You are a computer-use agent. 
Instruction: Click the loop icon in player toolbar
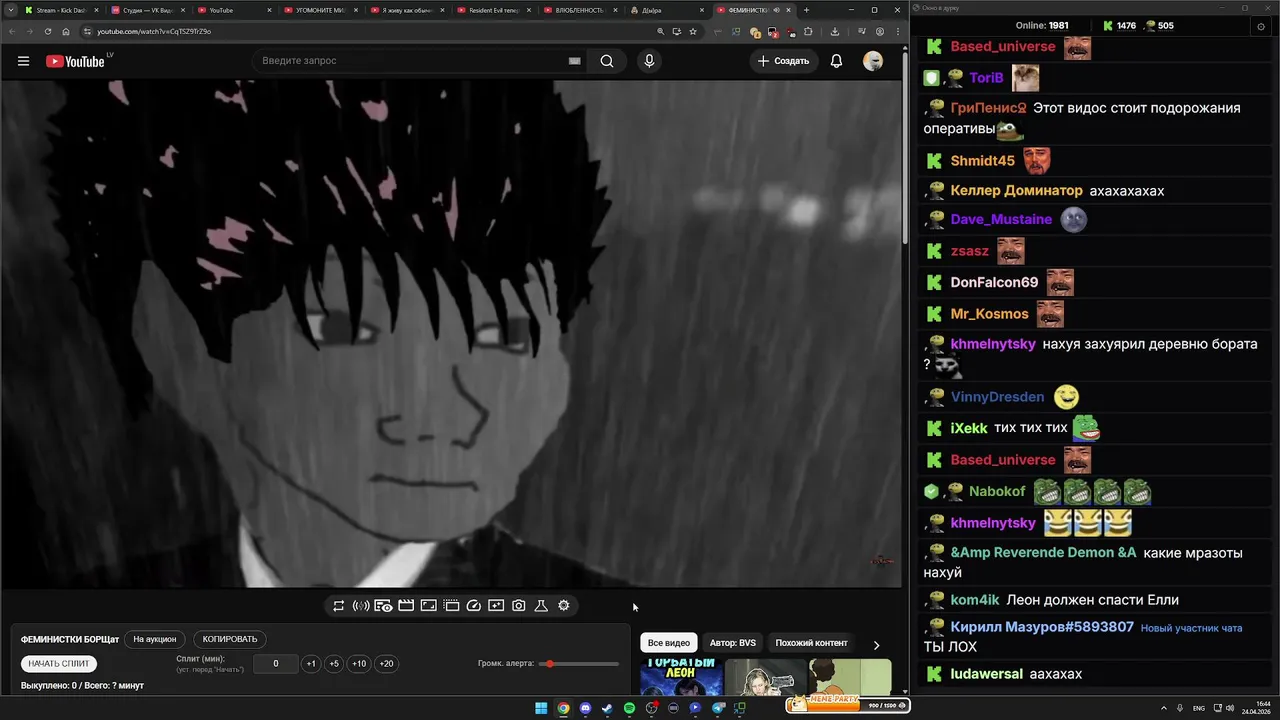(339, 606)
